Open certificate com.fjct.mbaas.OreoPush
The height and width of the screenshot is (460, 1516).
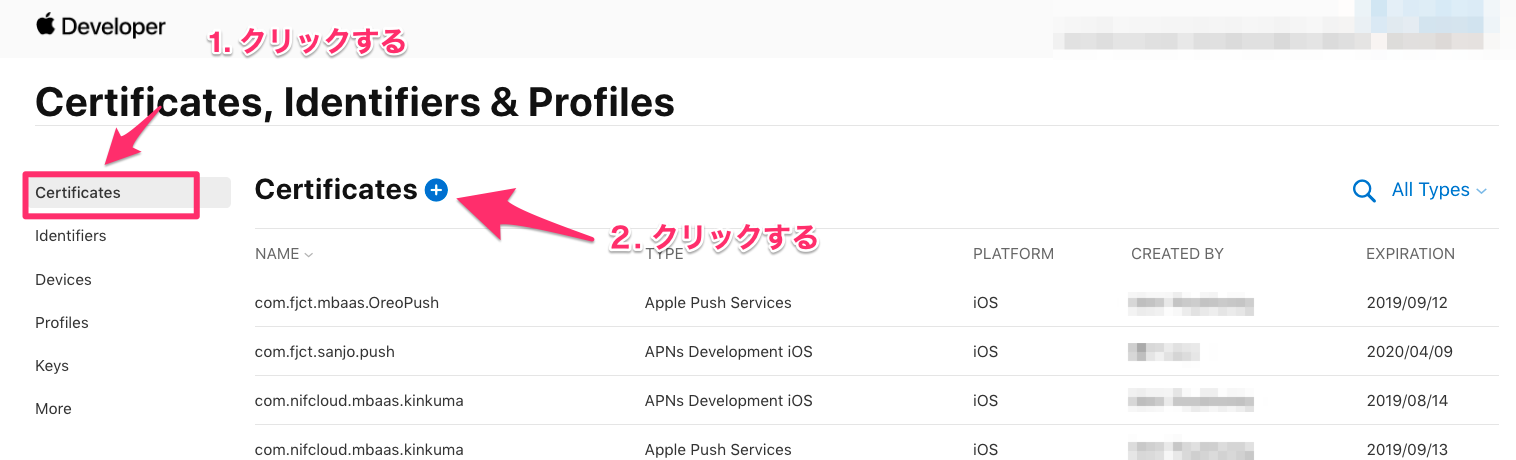[x=347, y=303]
